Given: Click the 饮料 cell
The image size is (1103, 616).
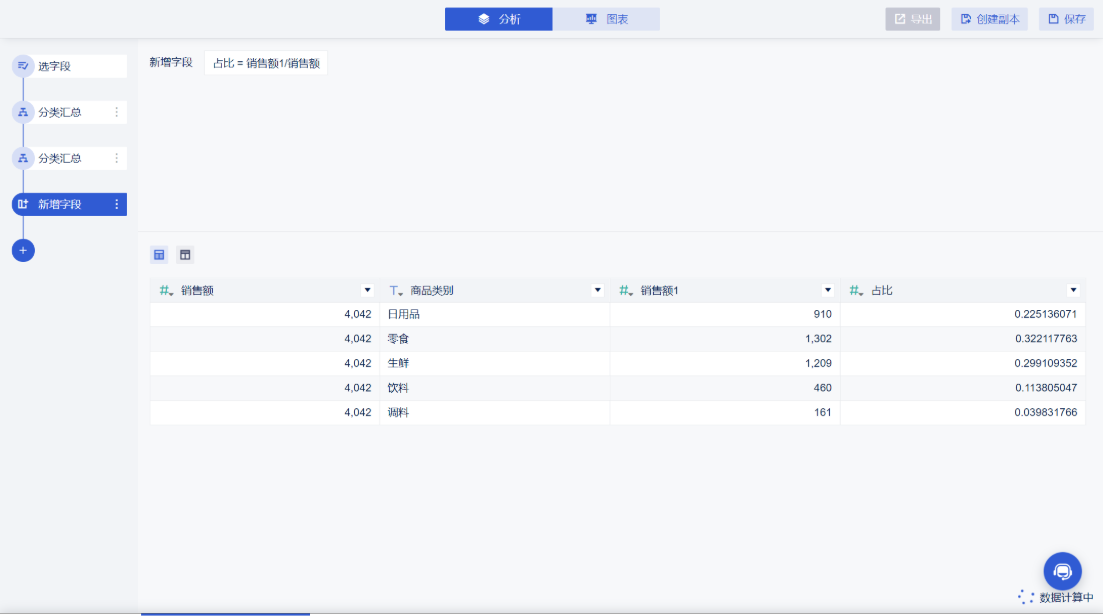Looking at the screenshot, I should click(x=495, y=388).
